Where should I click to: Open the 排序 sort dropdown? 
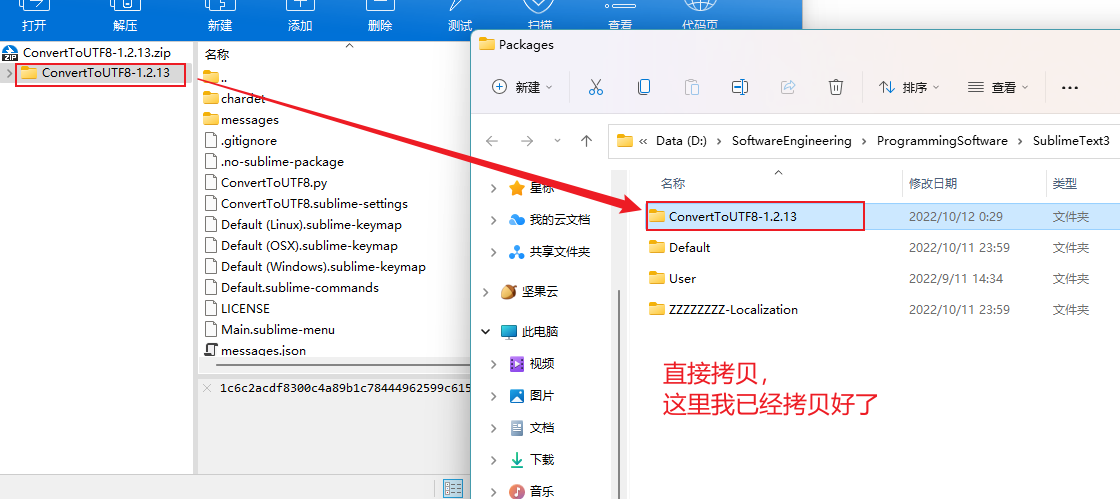909,87
